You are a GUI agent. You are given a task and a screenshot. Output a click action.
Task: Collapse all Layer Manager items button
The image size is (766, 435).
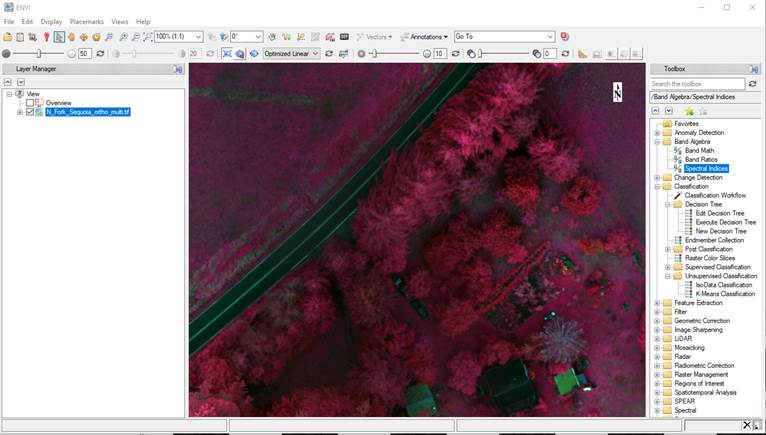point(7,82)
